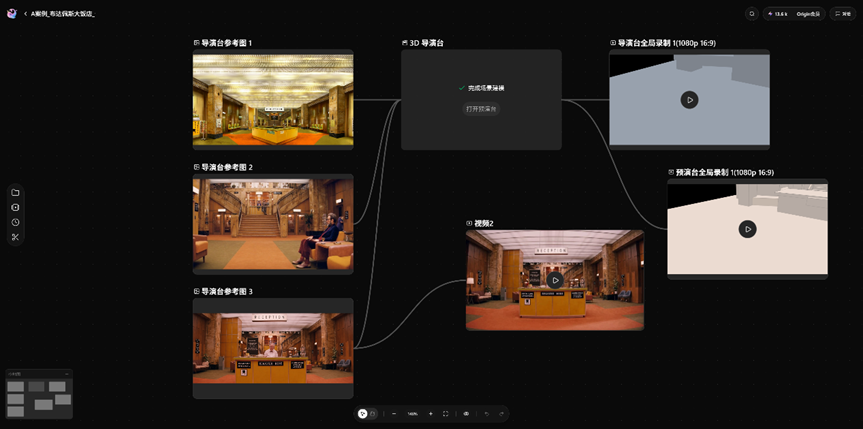Redo with the forward arrow in bottom toolbar
The width and height of the screenshot is (863, 429).
[501, 414]
